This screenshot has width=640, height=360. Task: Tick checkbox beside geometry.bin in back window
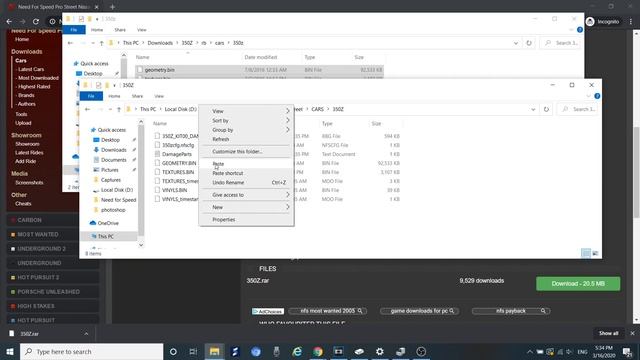point(140,70)
